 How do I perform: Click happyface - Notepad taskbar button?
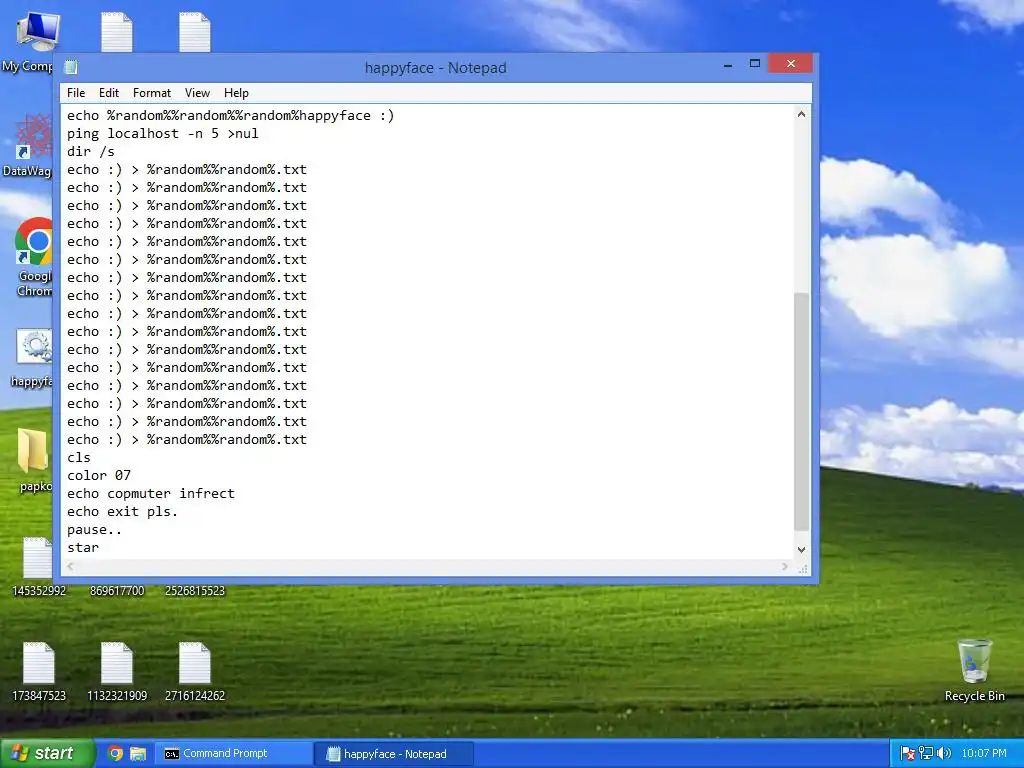pos(393,754)
